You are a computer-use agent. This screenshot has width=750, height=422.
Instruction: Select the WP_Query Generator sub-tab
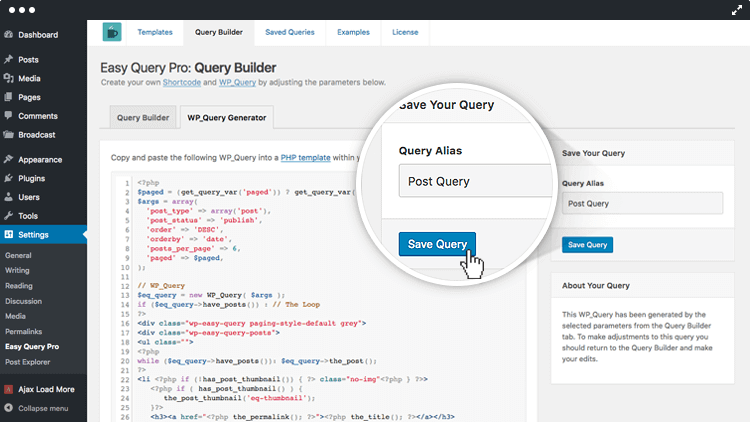[227, 117]
